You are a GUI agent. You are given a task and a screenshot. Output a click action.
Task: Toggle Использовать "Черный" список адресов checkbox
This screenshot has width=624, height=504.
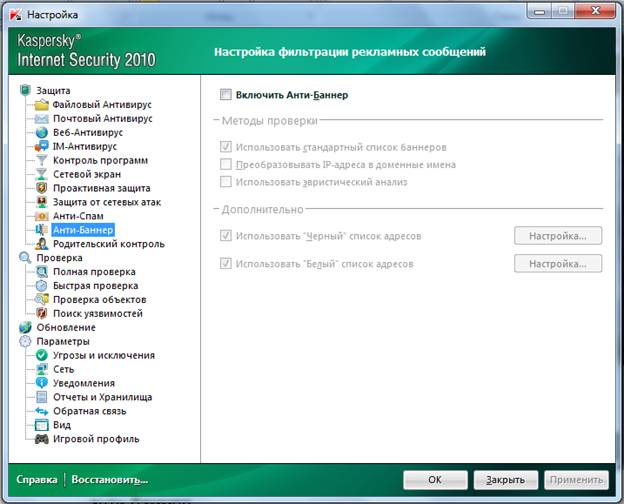[x=226, y=236]
